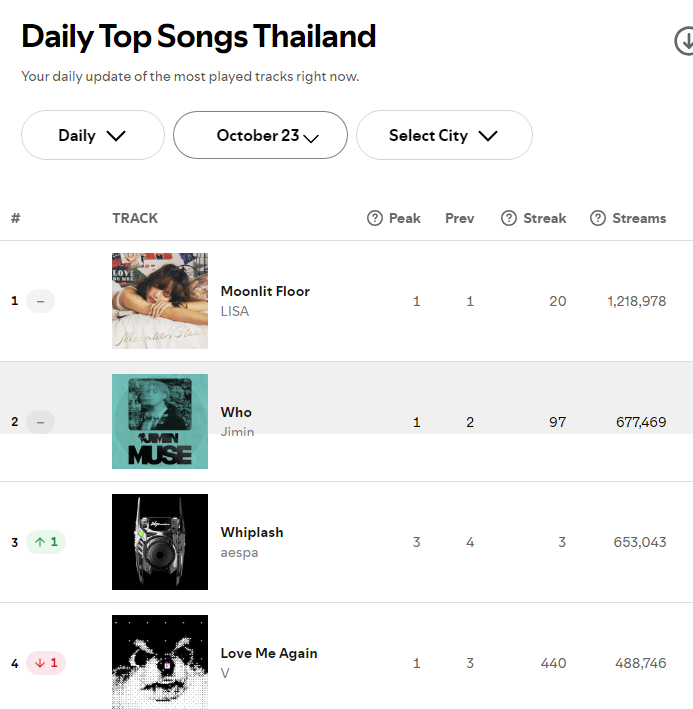Viewport: 693px width, 709px height.
Task: Click the no-change dash badge for Moonlit Floor
Action: pos(40,300)
